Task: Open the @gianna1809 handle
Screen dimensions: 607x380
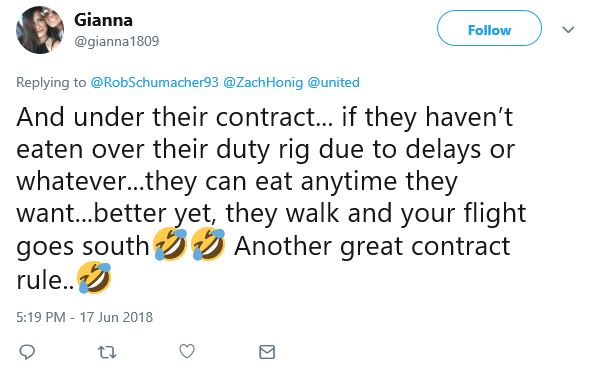Action: 117,41
